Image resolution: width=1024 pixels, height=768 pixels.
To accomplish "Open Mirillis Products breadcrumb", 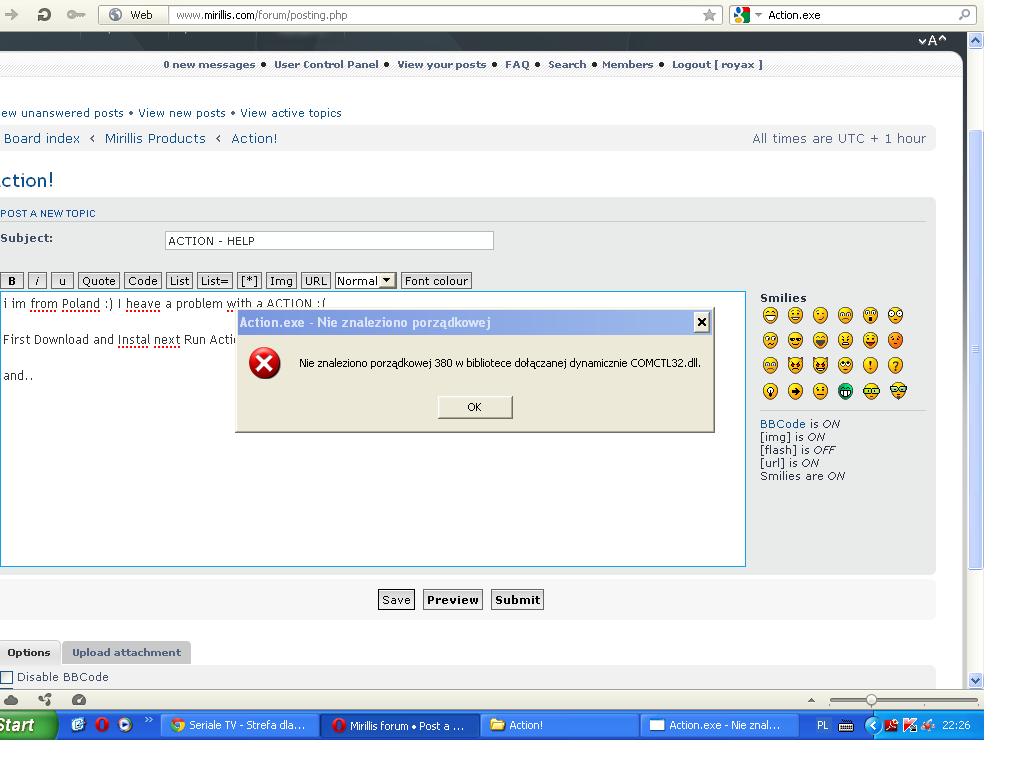I will point(155,138).
